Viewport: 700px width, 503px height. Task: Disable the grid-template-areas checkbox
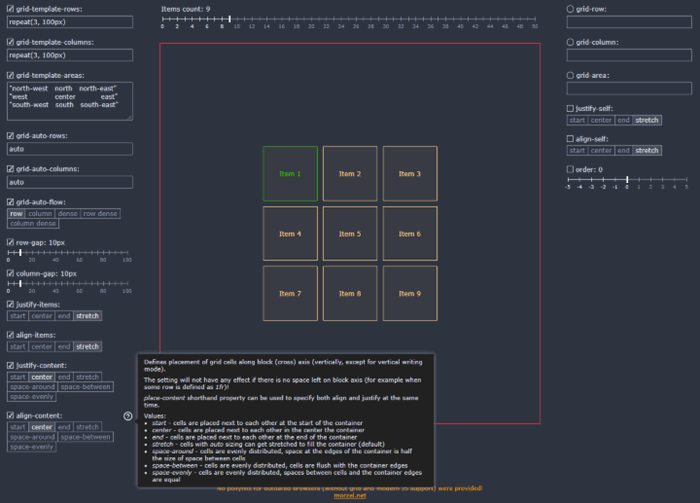point(10,75)
